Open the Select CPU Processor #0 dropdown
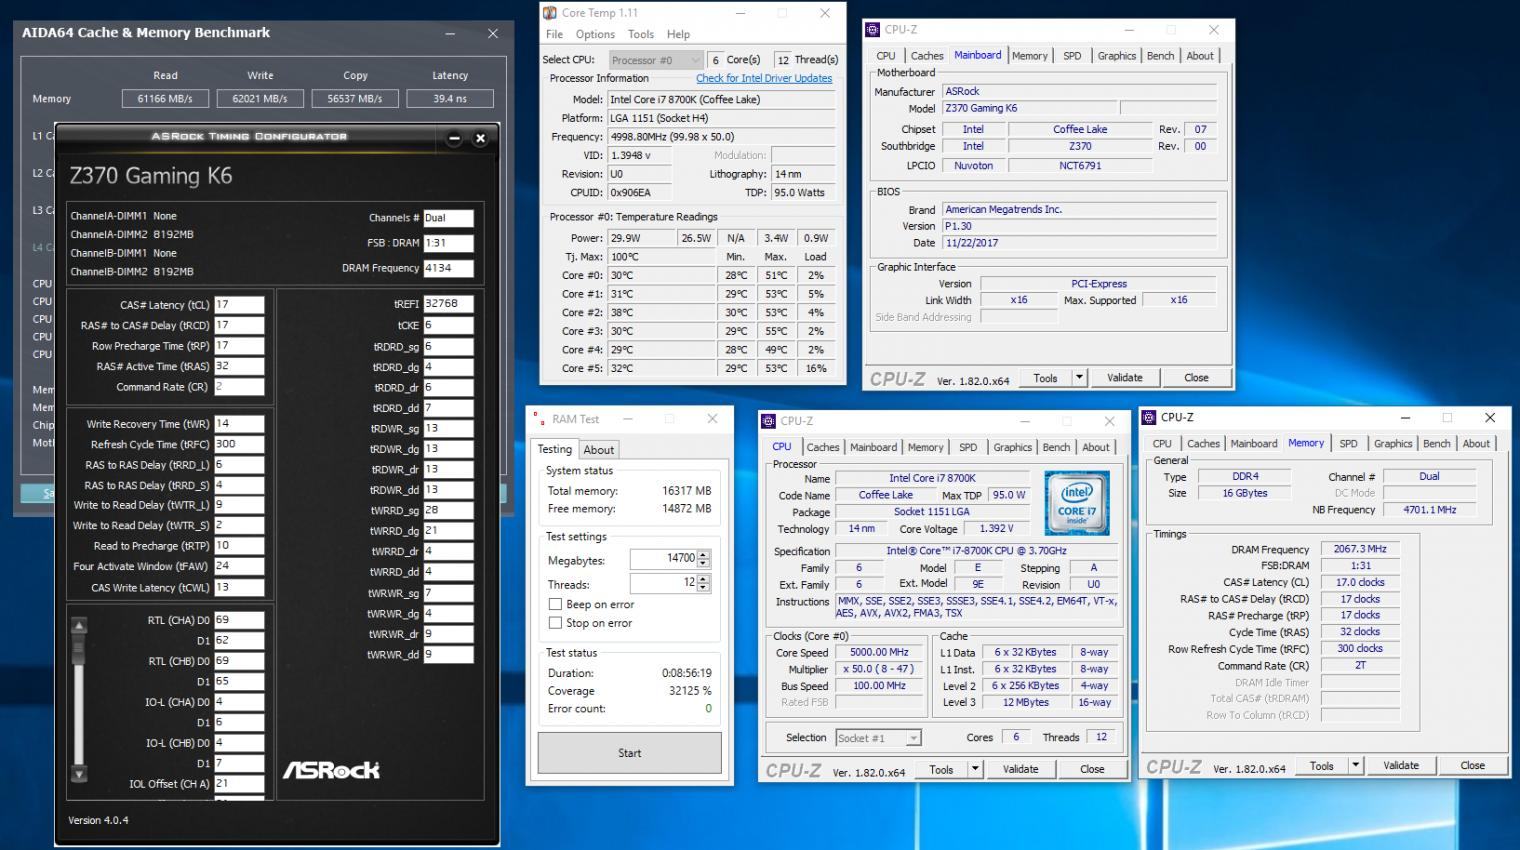 click(655, 60)
